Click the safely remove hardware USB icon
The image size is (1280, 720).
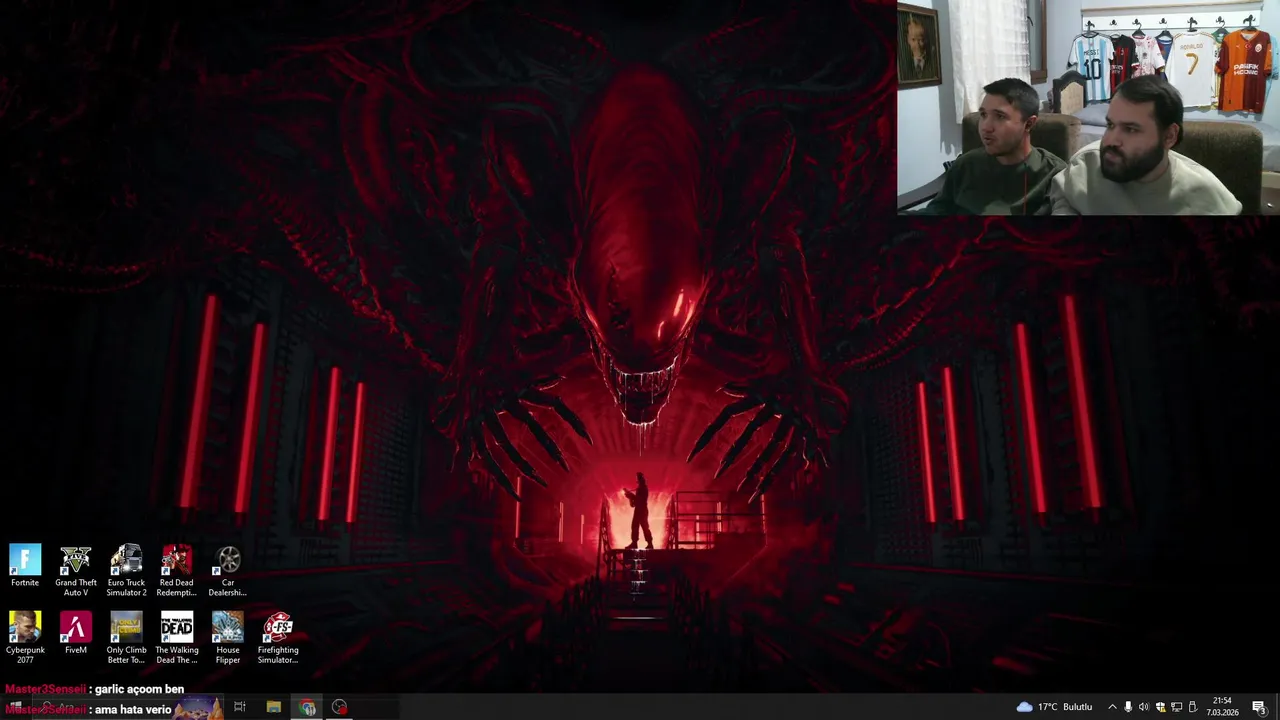coord(1192,707)
